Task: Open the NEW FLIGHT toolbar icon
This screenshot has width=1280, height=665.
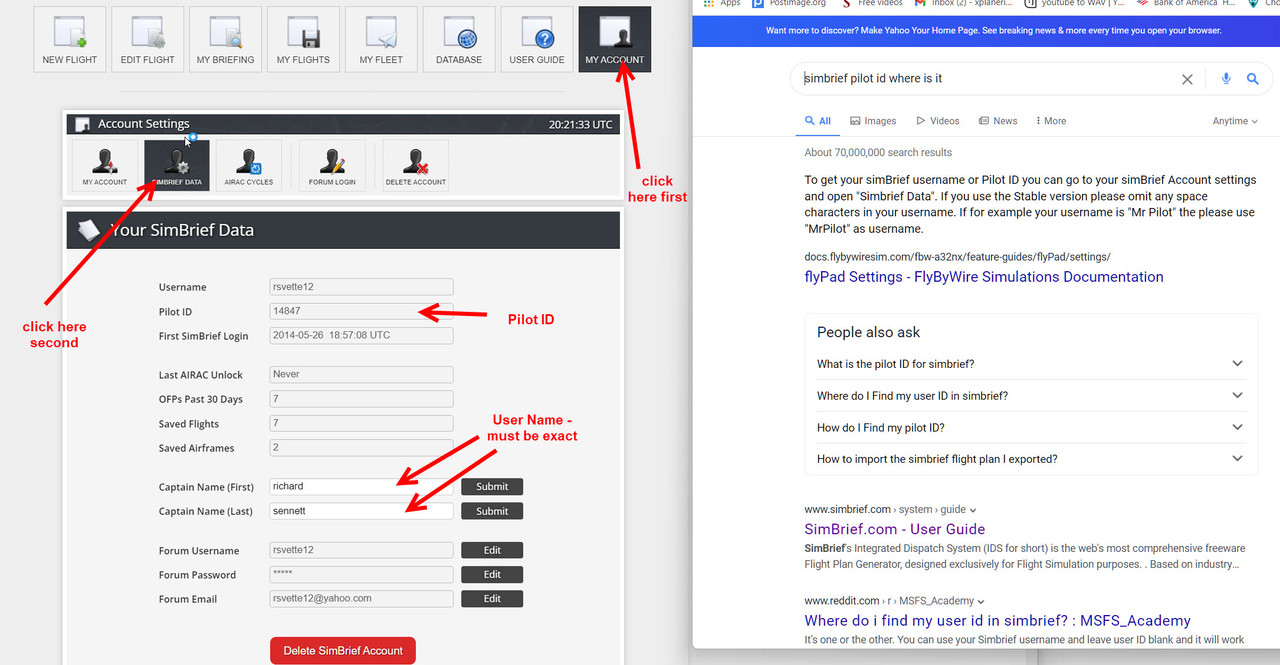Action: [x=70, y=39]
